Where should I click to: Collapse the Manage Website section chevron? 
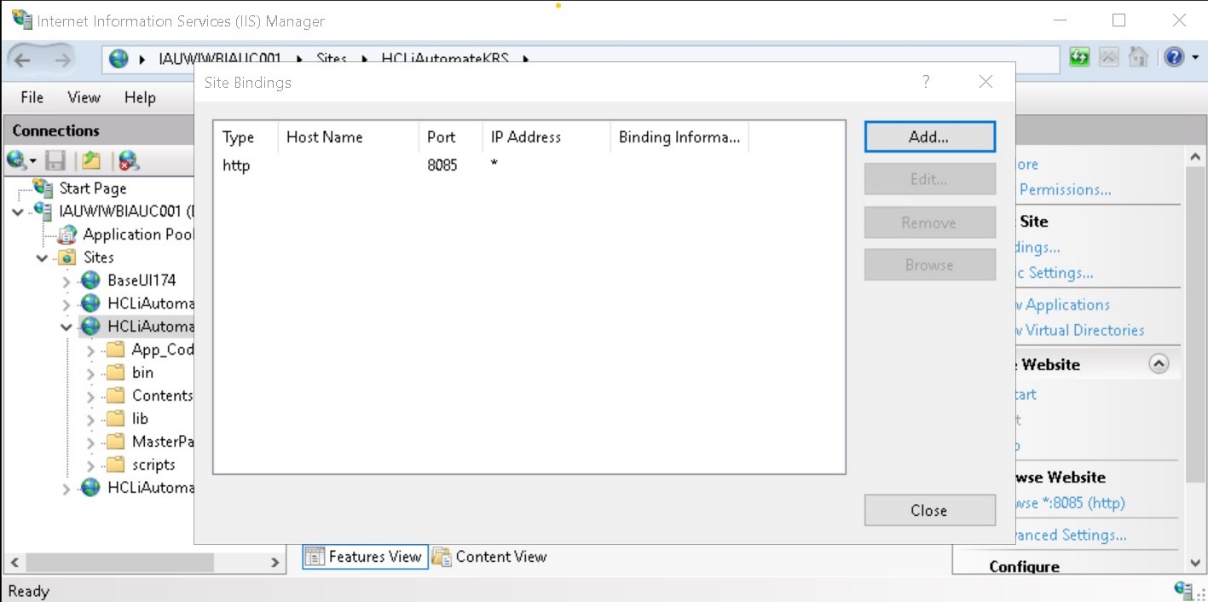1159,364
